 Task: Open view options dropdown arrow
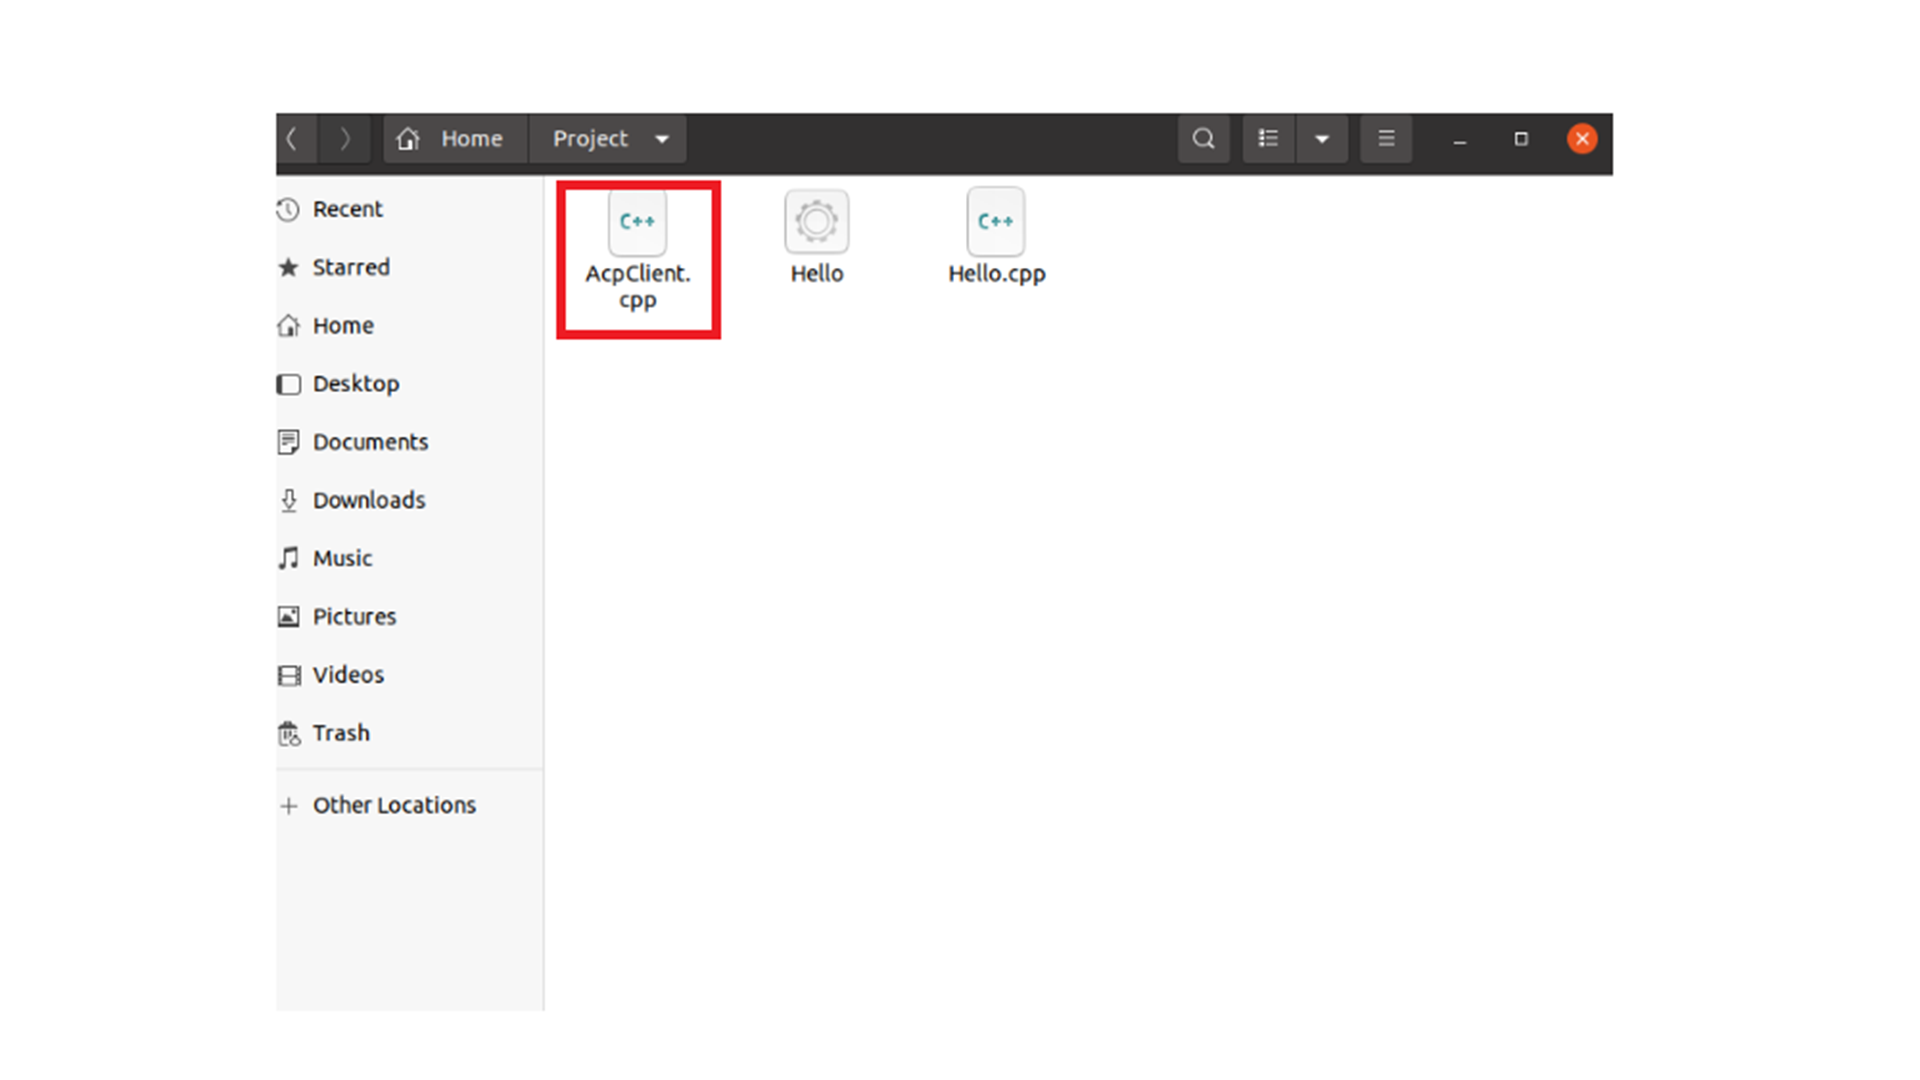[1322, 139]
